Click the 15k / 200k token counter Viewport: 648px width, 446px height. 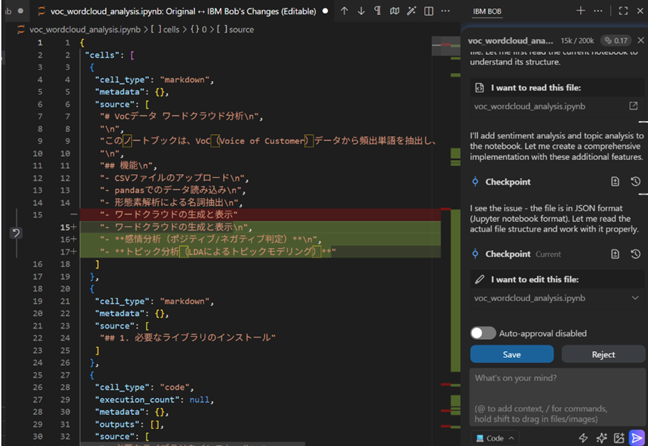tap(577, 41)
